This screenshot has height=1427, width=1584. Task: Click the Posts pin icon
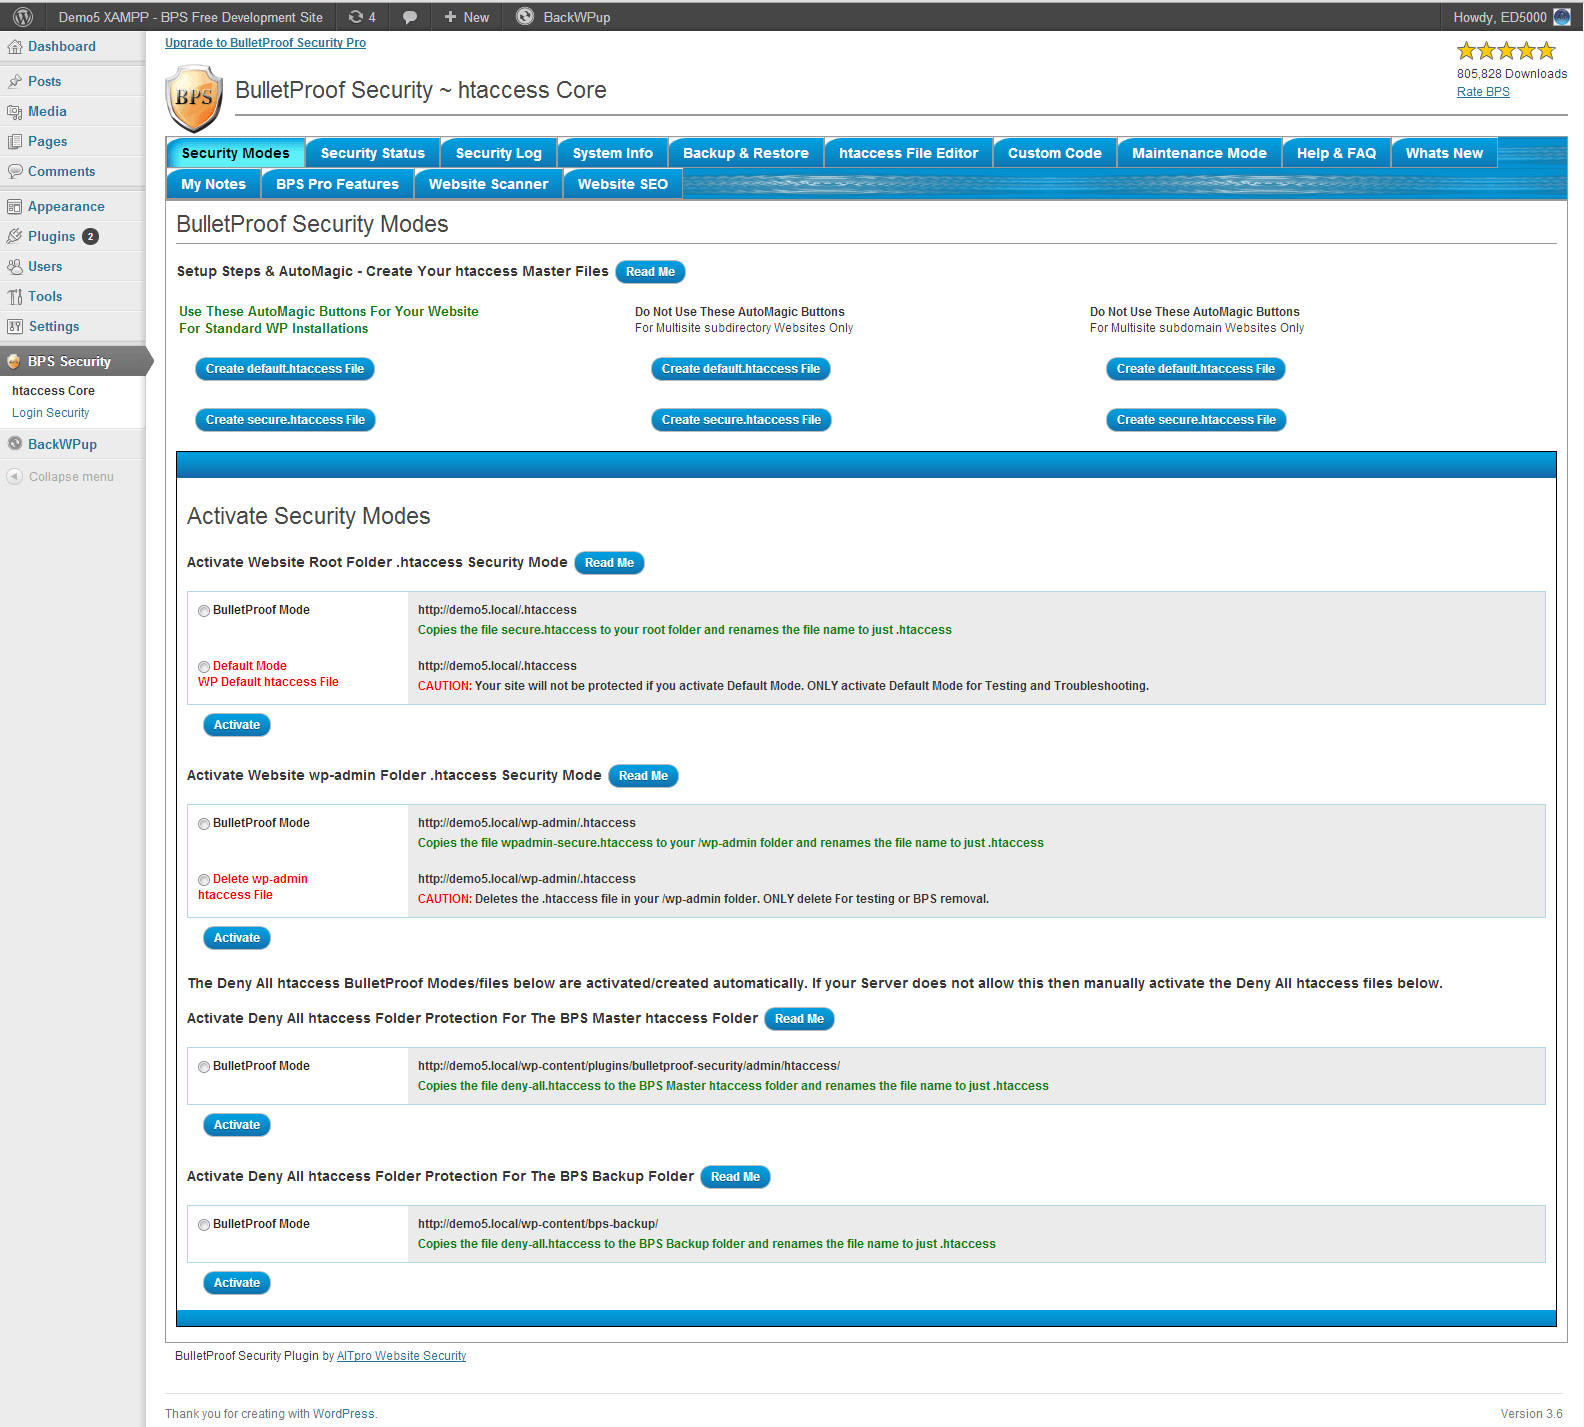(15, 82)
